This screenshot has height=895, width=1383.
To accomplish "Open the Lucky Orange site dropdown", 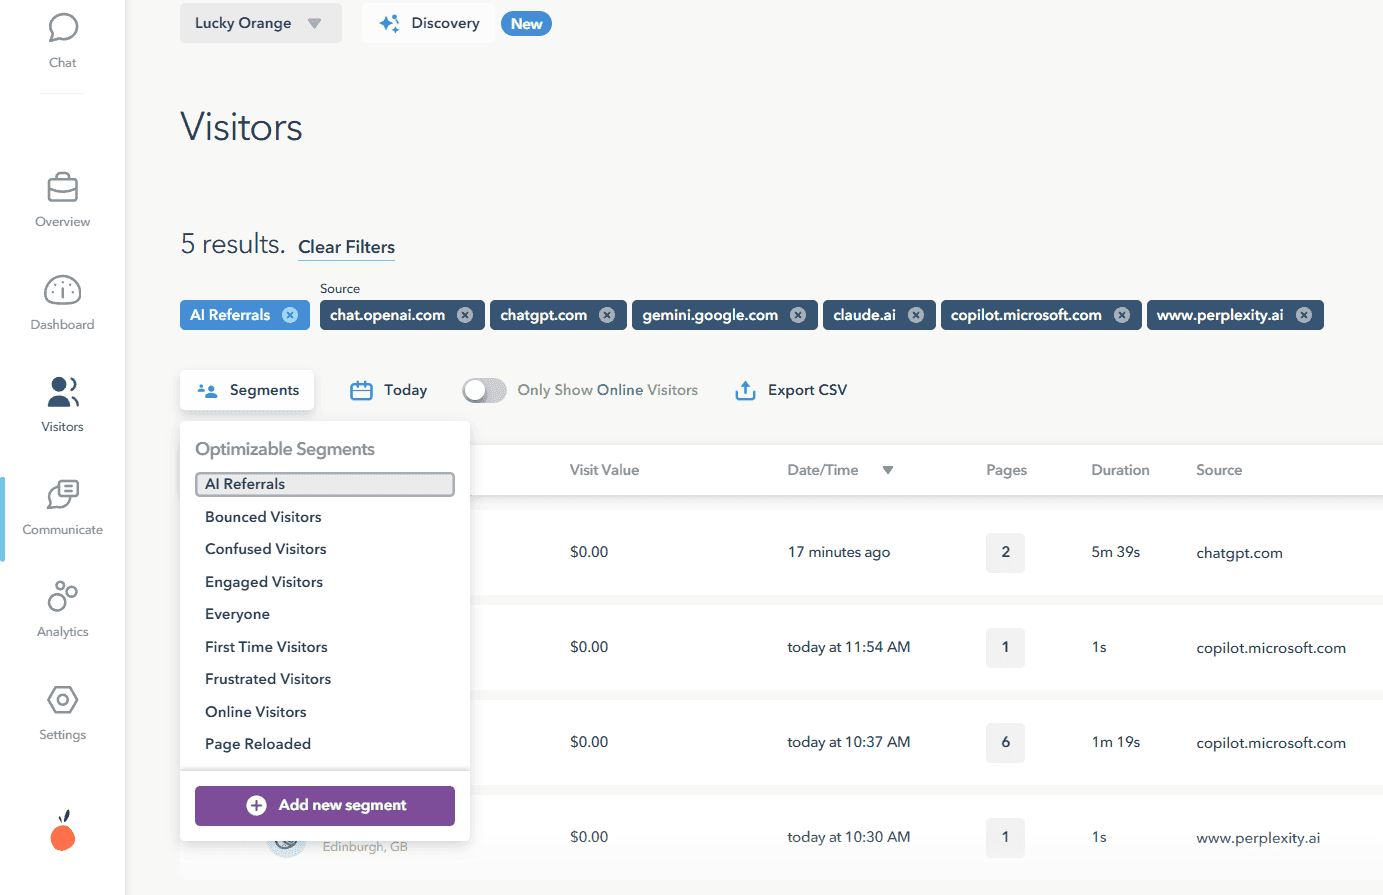I will point(260,23).
